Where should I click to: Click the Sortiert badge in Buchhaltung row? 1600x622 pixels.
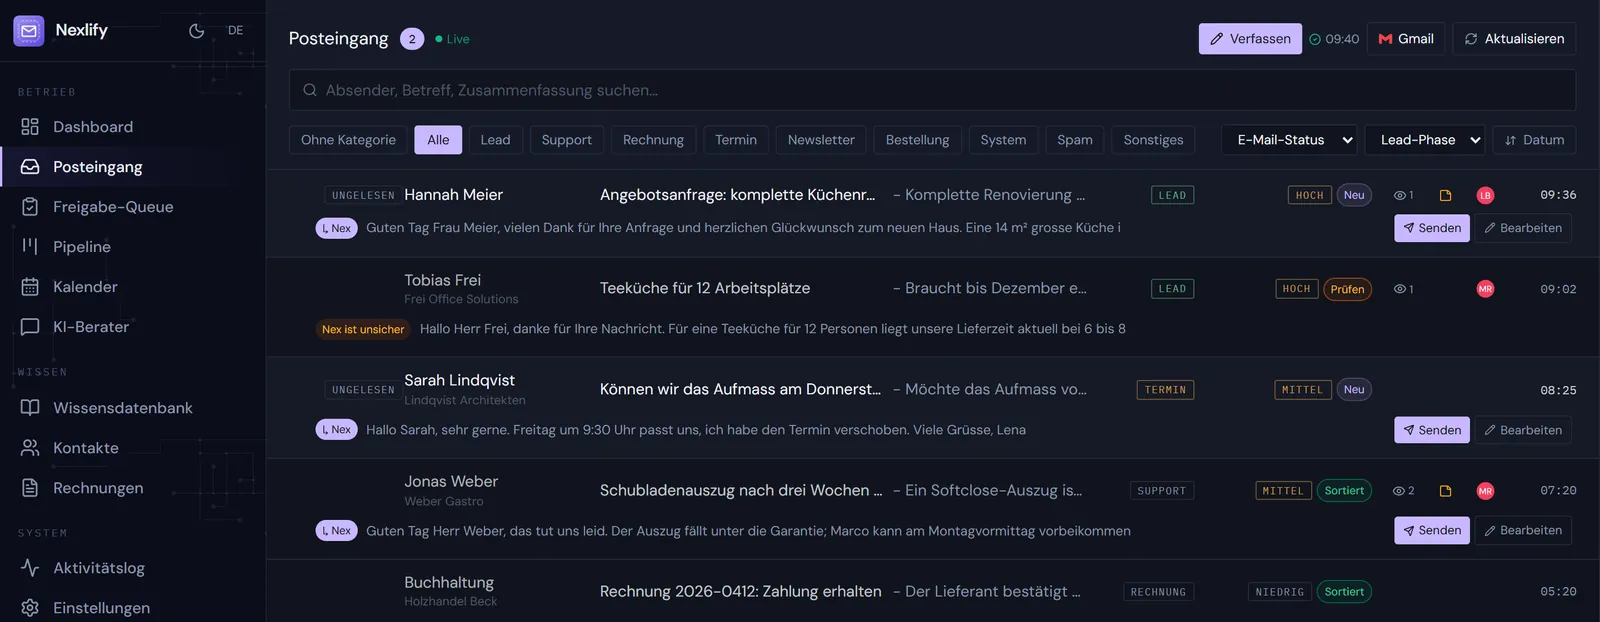click(x=1344, y=592)
